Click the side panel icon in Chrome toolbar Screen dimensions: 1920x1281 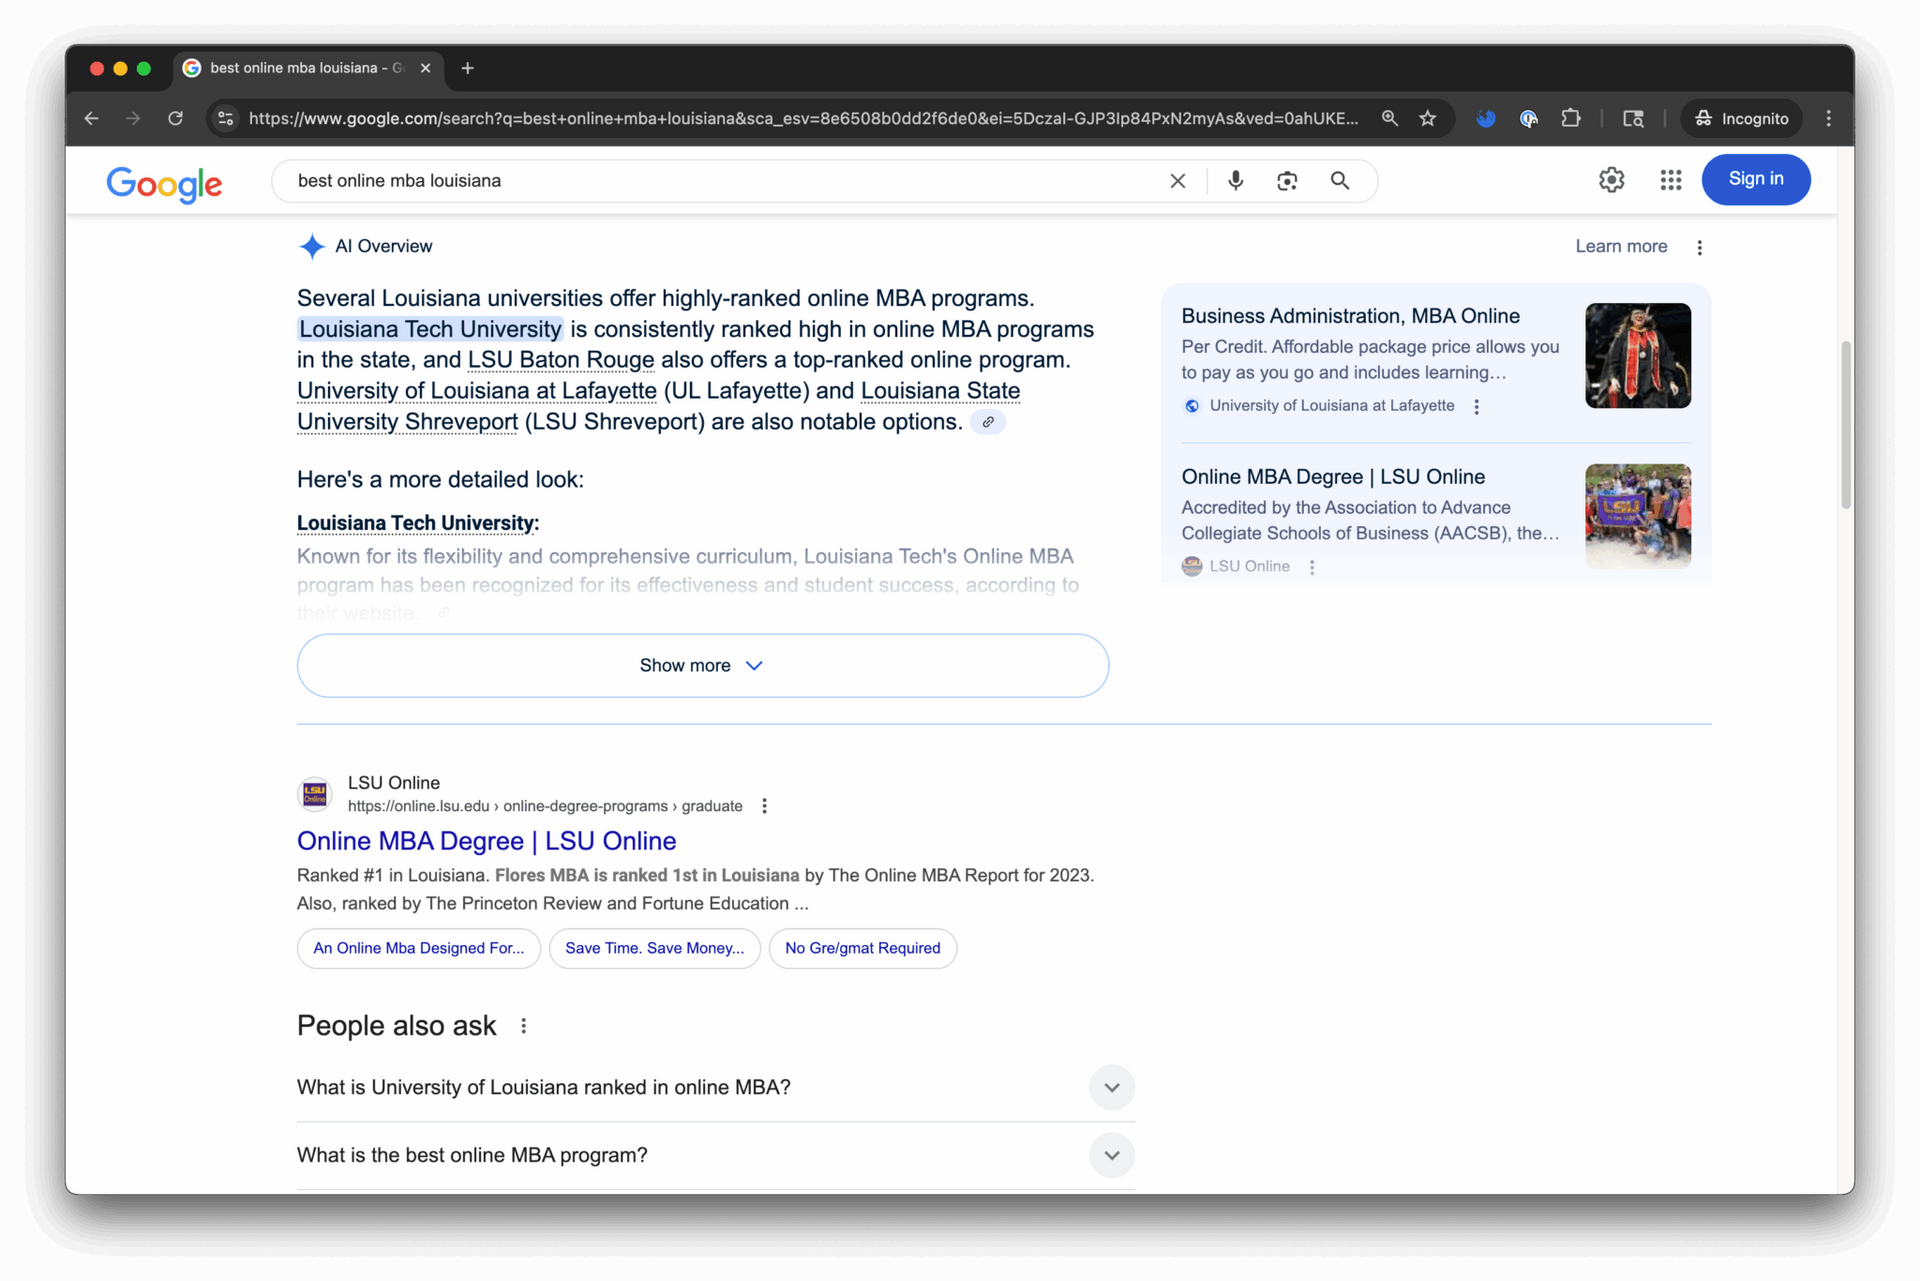[1632, 118]
